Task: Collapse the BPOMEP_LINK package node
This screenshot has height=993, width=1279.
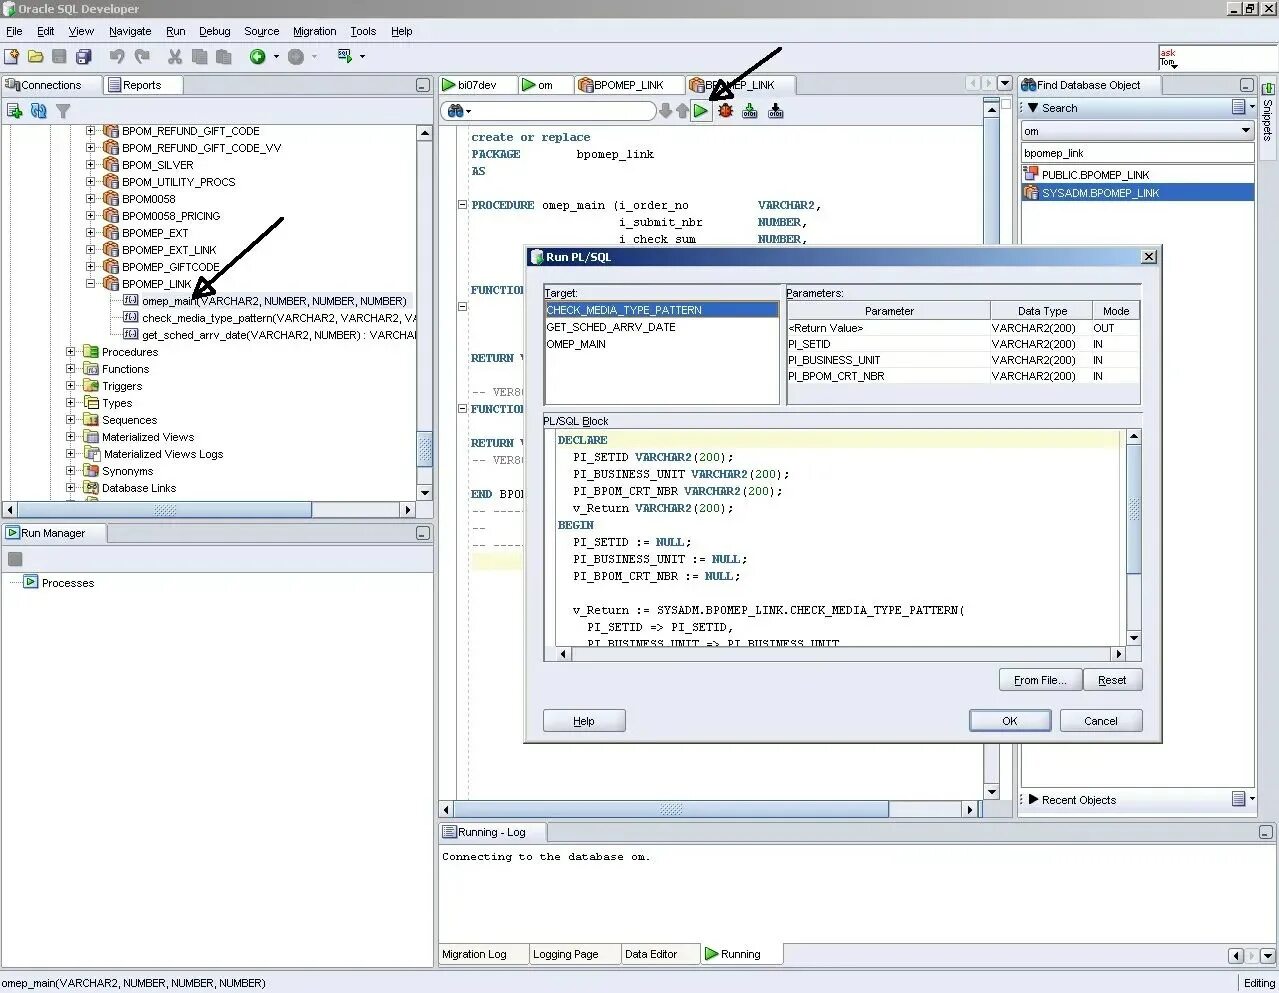Action: [x=91, y=283]
